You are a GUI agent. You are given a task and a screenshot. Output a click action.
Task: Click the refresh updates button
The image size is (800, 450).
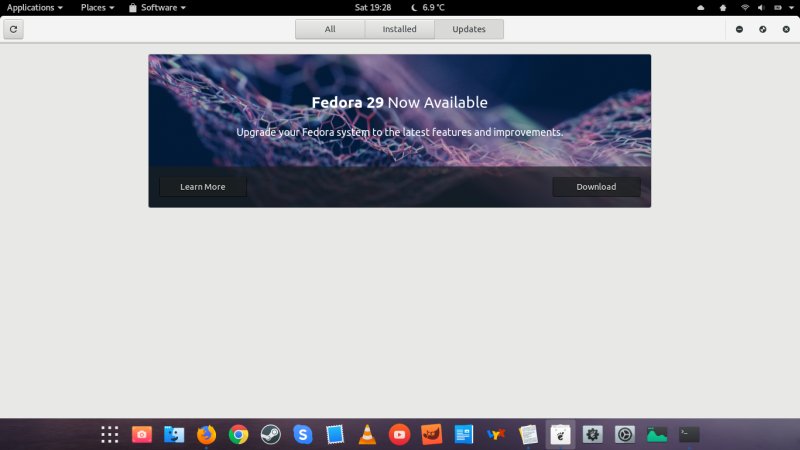(x=13, y=29)
